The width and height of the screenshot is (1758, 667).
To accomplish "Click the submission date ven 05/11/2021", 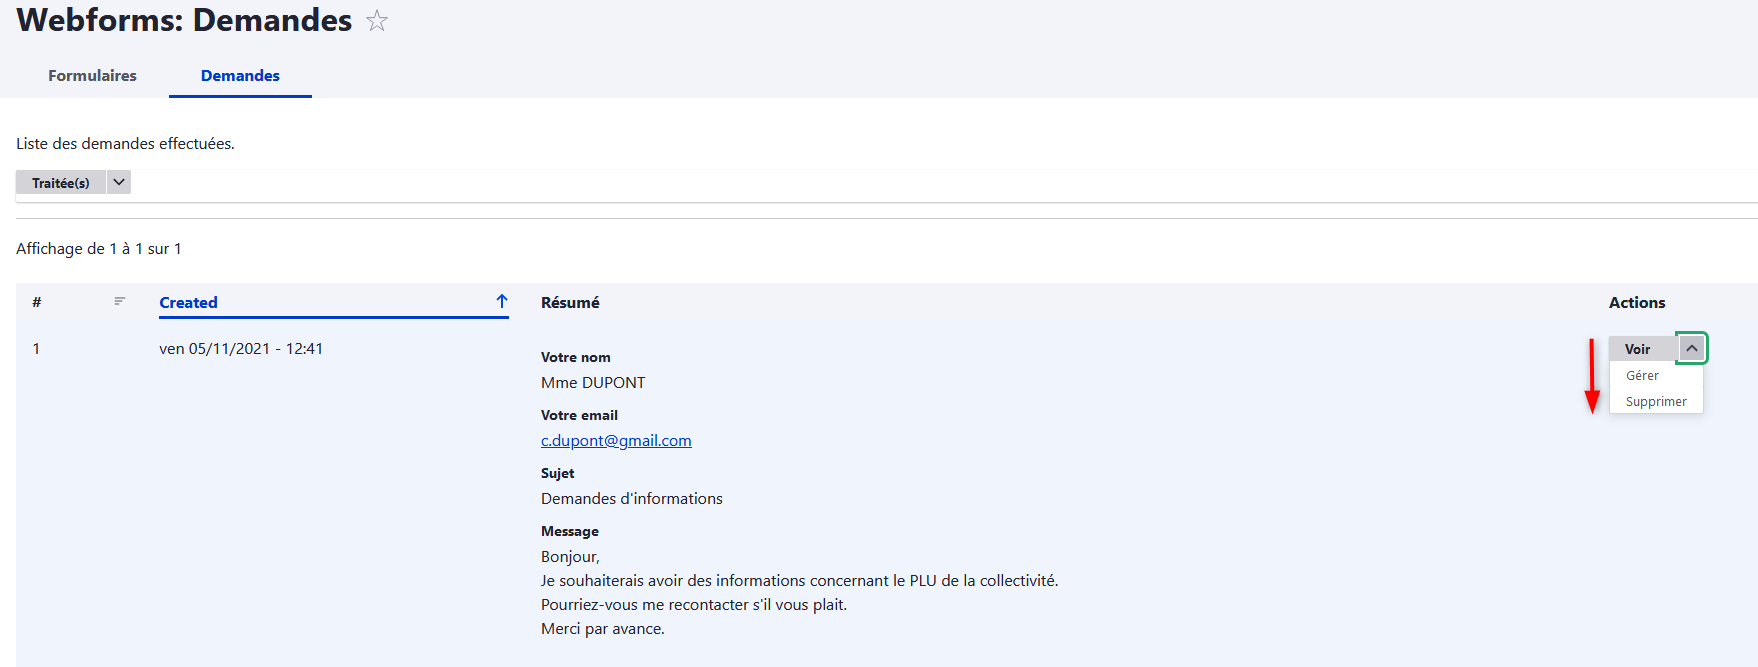I will (241, 349).
